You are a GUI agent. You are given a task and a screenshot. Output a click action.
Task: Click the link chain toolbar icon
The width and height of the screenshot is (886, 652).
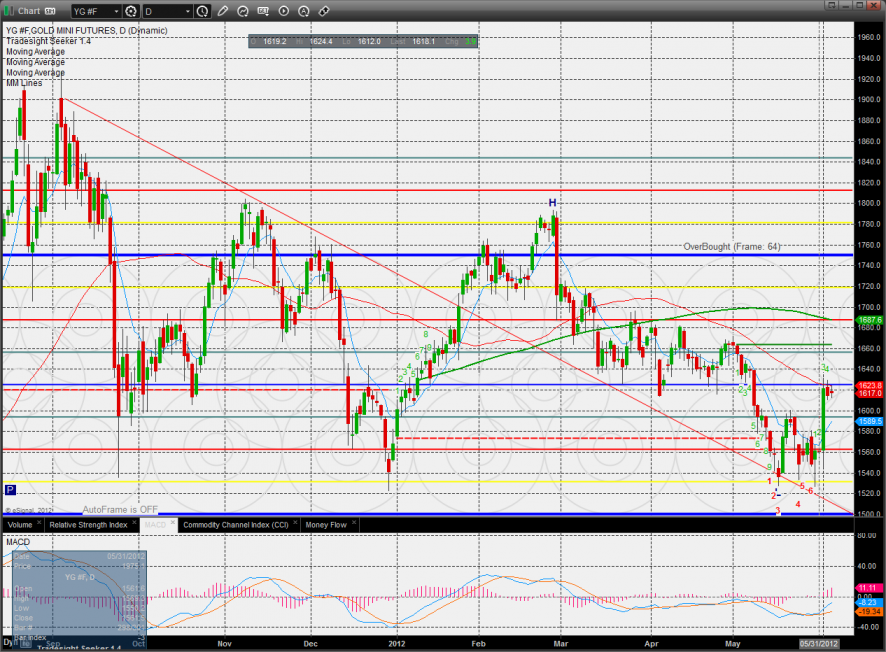pyautogui.click(x=324, y=11)
